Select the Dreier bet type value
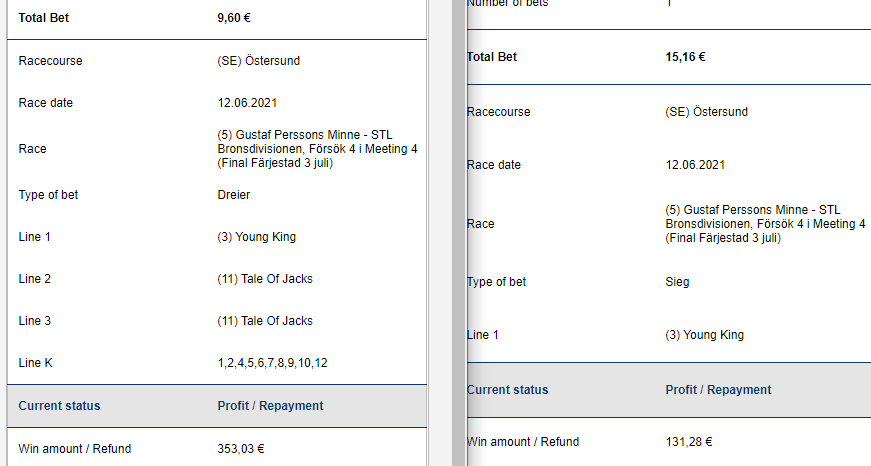Screen dimensions: 871x466 click(233, 195)
